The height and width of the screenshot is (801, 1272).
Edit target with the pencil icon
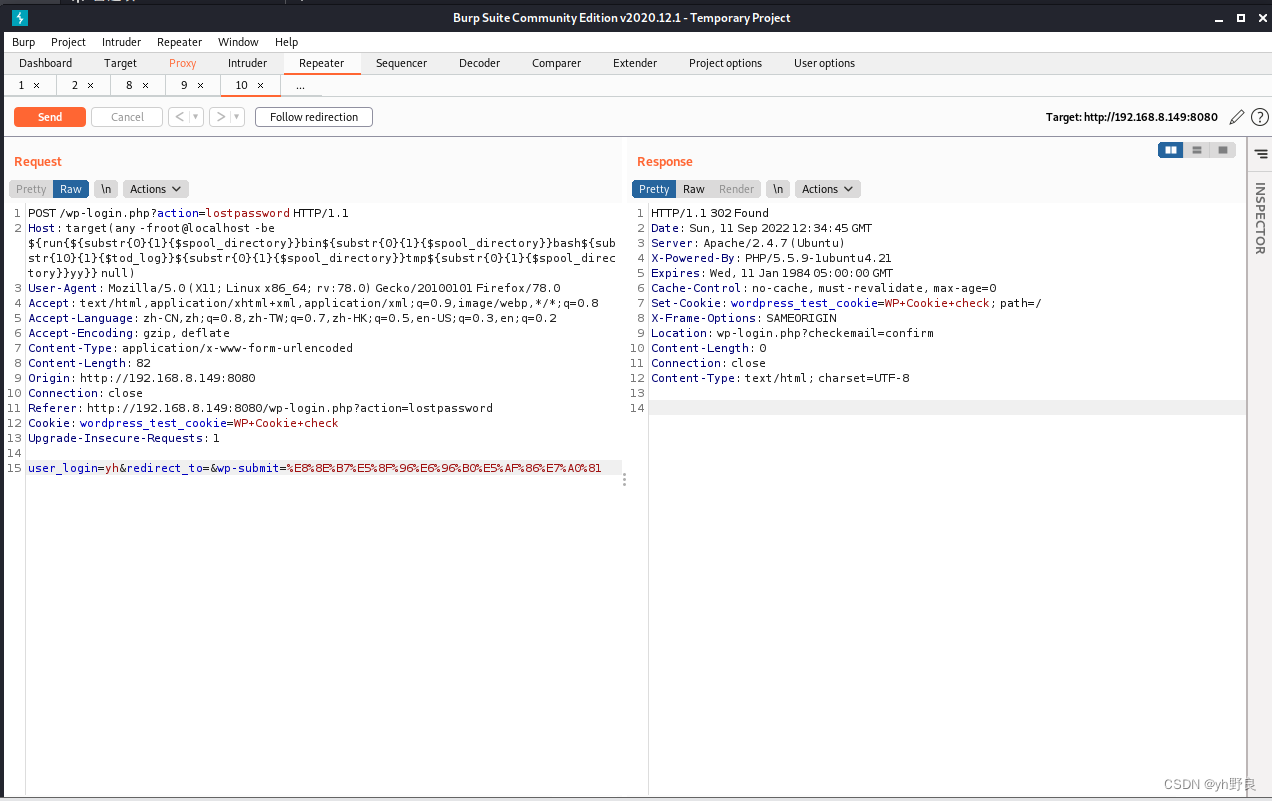click(x=1237, y=117)
